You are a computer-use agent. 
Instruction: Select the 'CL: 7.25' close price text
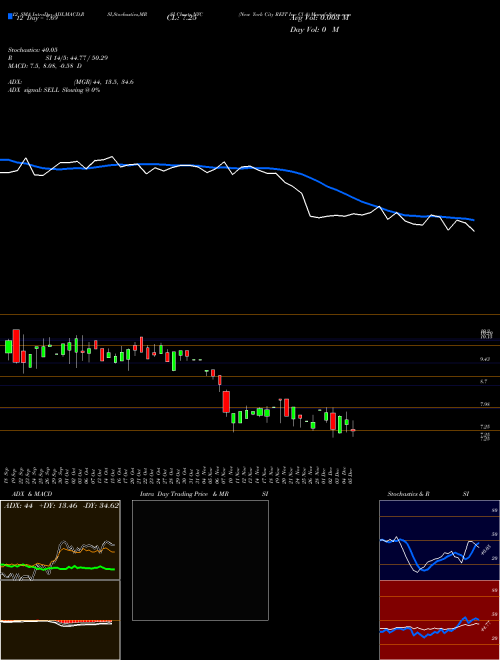coord(182,19)
